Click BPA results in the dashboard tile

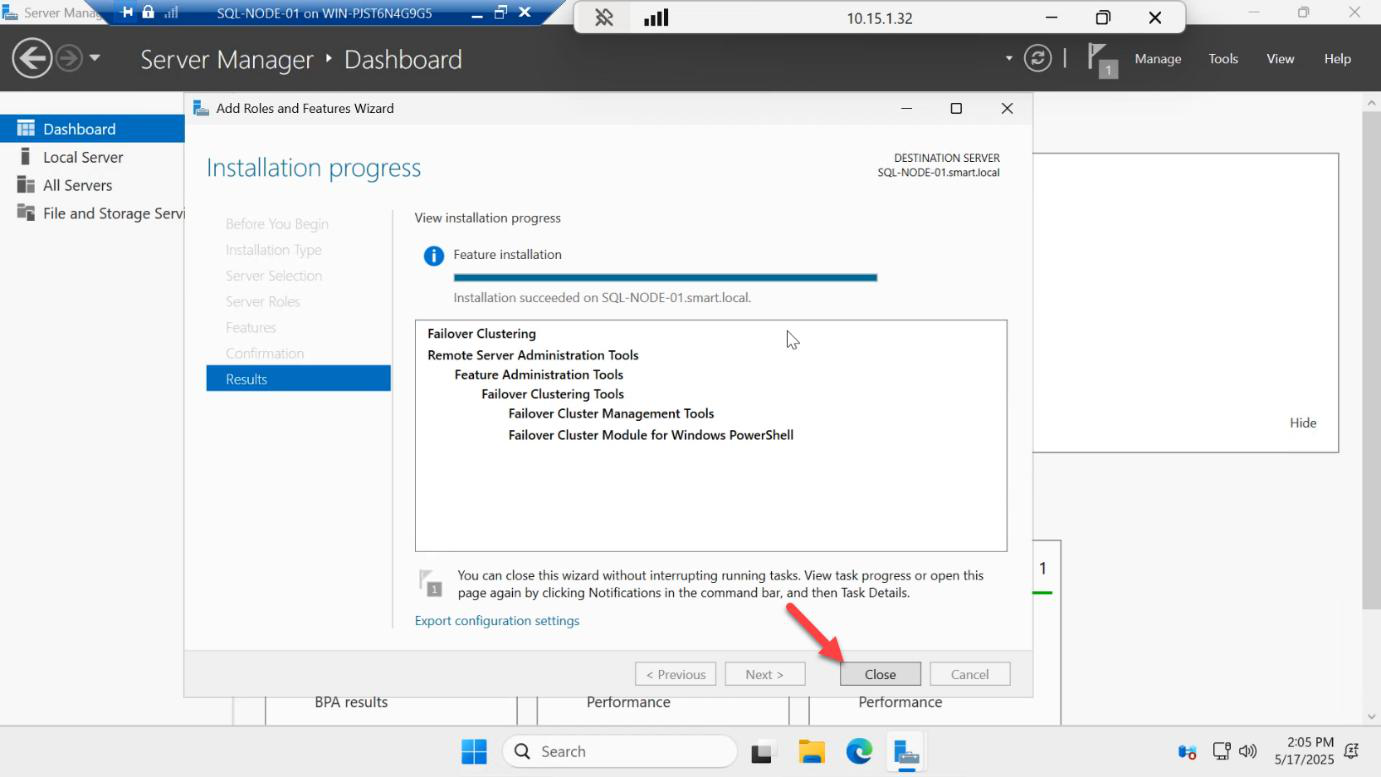point(351,702)
